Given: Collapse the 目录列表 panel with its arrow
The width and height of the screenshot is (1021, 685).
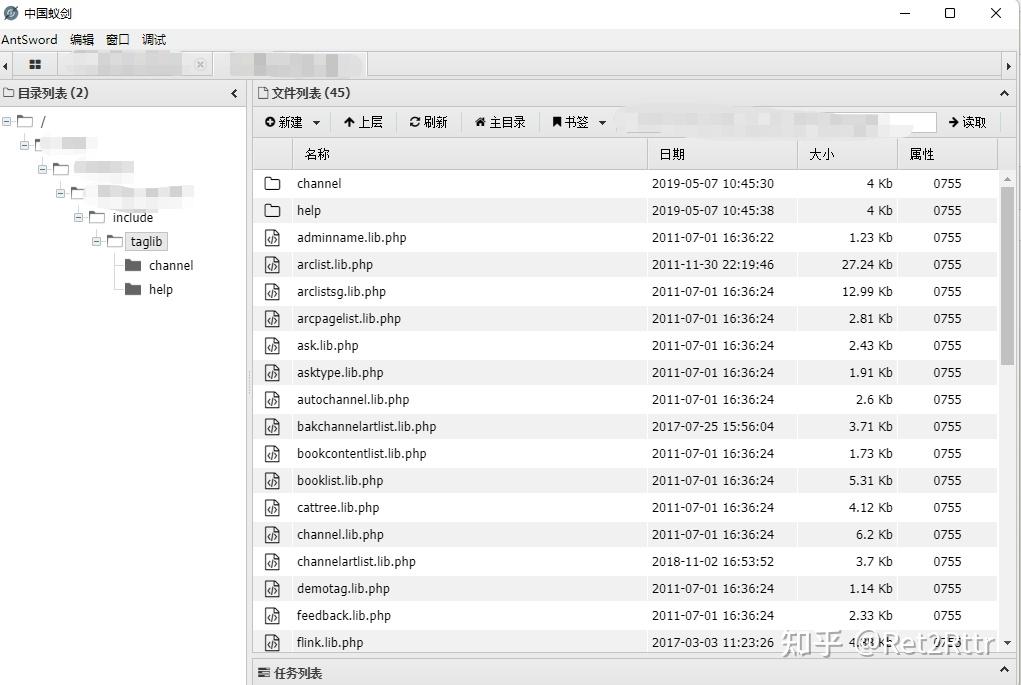Looking at the screenshot, I should click(x=234, y=93).
